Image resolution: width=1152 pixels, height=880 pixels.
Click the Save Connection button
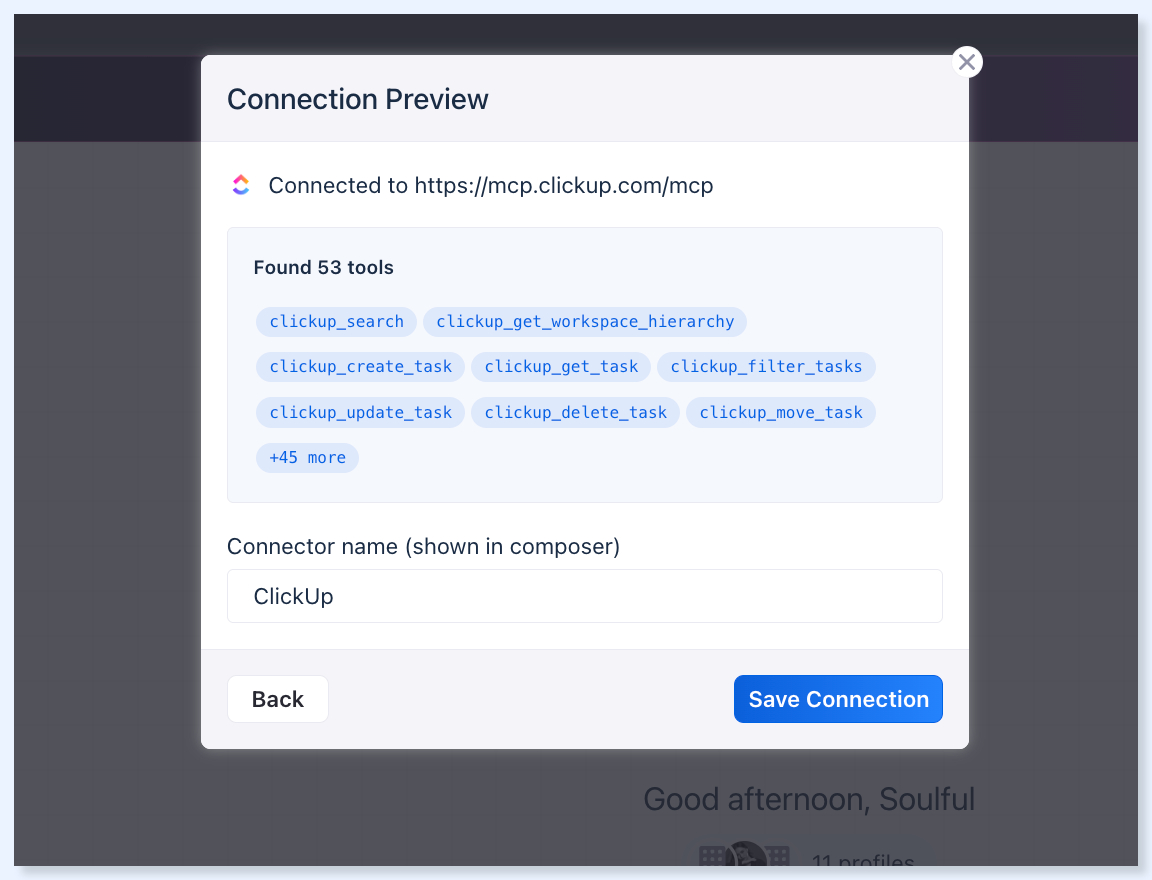coord(838,699)
